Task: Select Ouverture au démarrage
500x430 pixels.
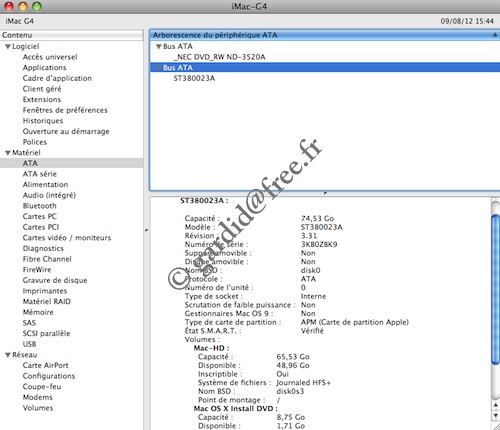Action: click(x=66, y=132)
